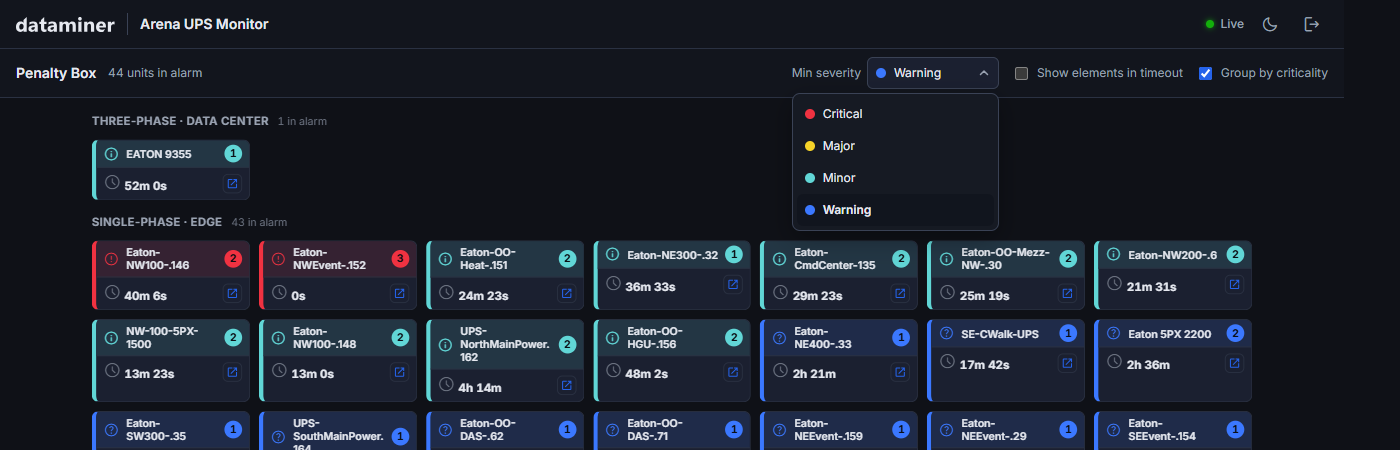Open external link icon on Eaton-OO-Heat-.151 card
This screenshot has height=450, width=1400.
pyautogui.click(x=566, y=293)
